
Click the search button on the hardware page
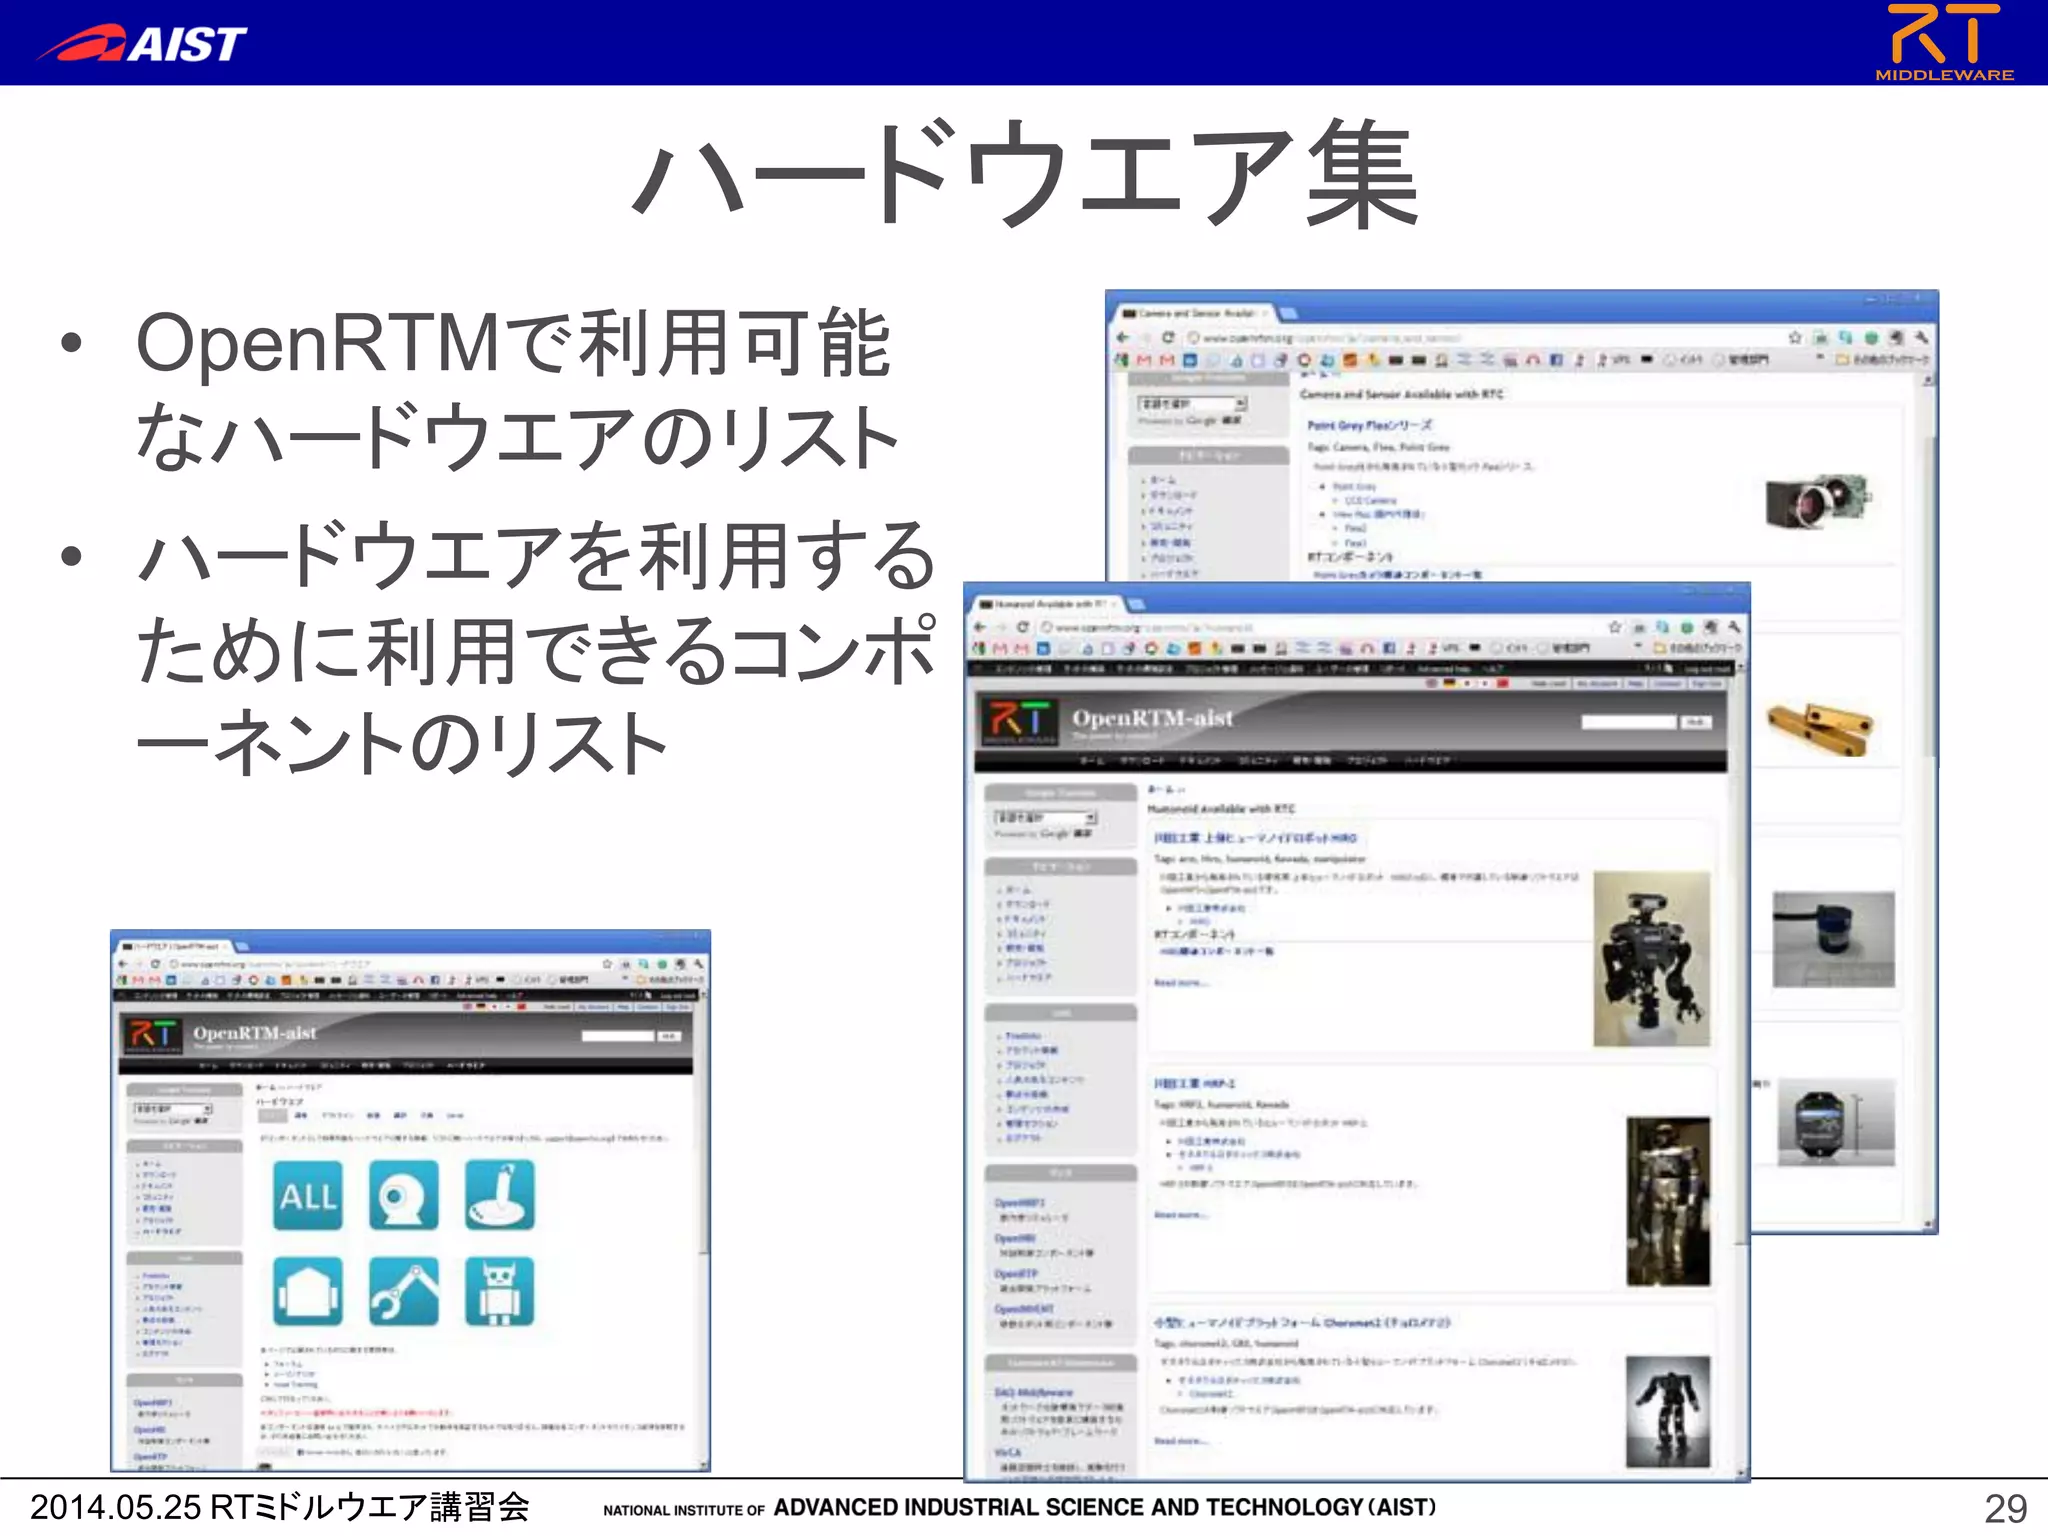[669, 1036]
